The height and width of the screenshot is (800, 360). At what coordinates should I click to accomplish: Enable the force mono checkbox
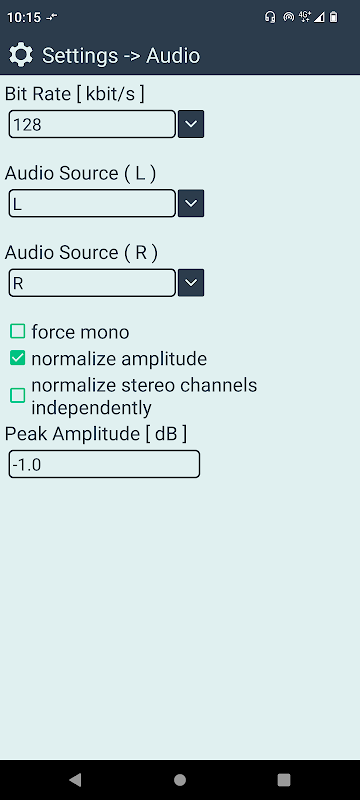click(18, 332)
